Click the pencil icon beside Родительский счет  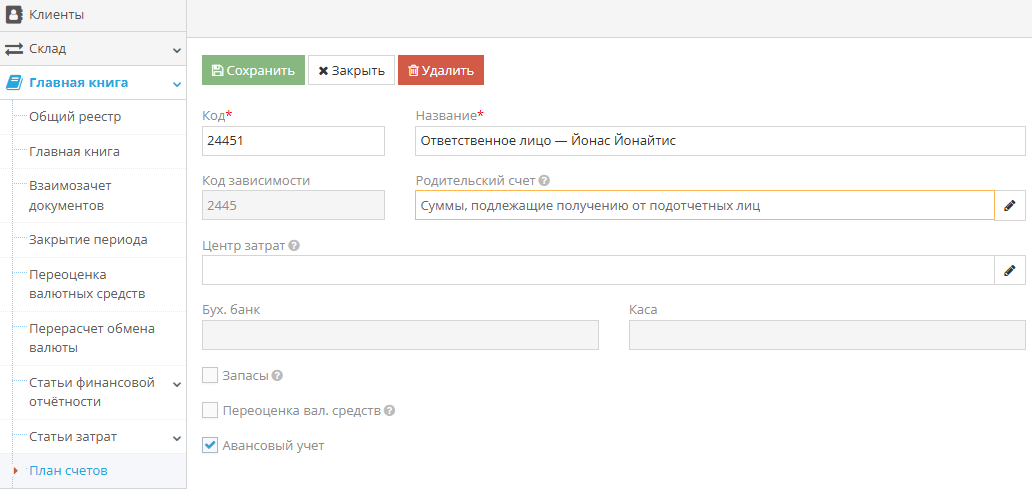click(x=1010, y=205)
